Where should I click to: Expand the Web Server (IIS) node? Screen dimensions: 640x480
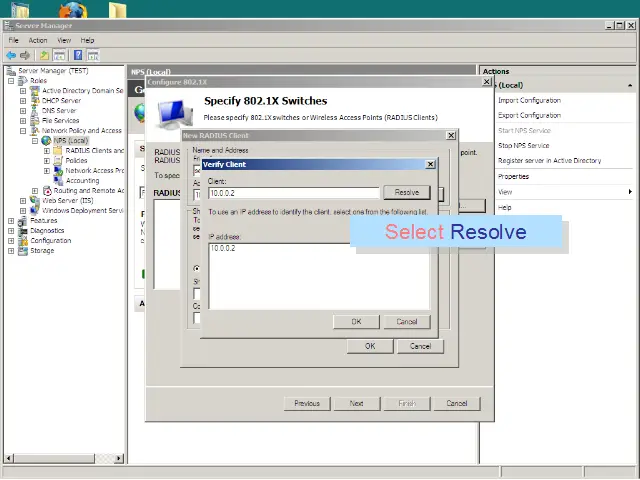tap(23, 201)
